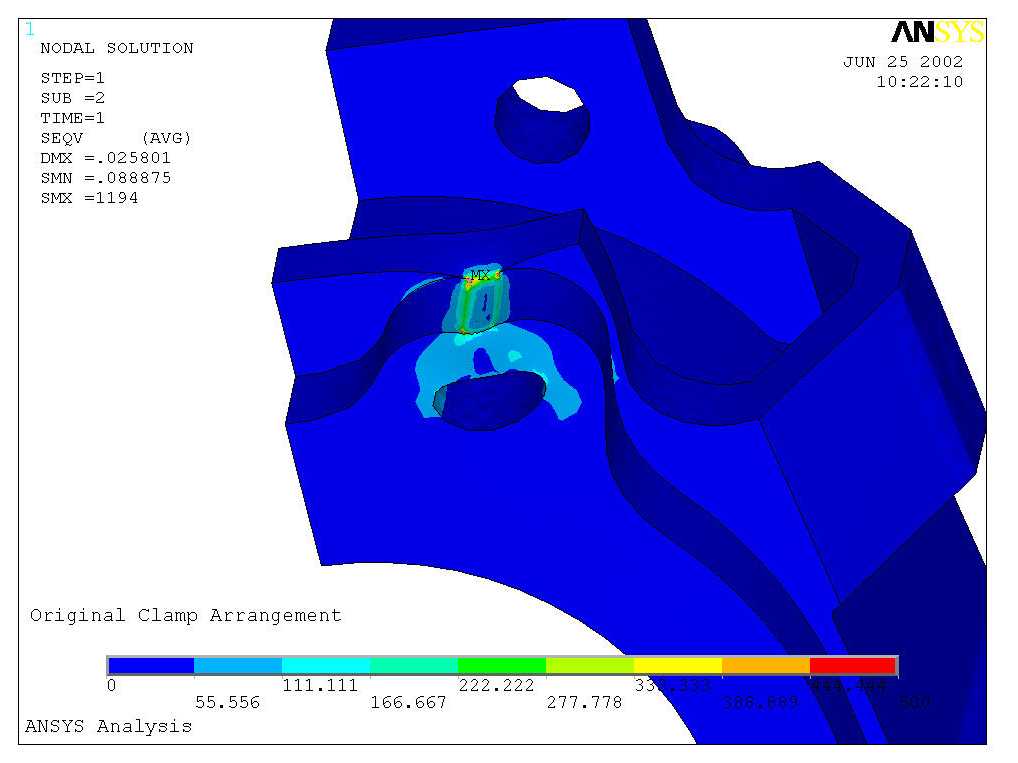Select the Original Clamp Arrangement title
Viewport: 1018px width, 763px height.
coord(186,615)
